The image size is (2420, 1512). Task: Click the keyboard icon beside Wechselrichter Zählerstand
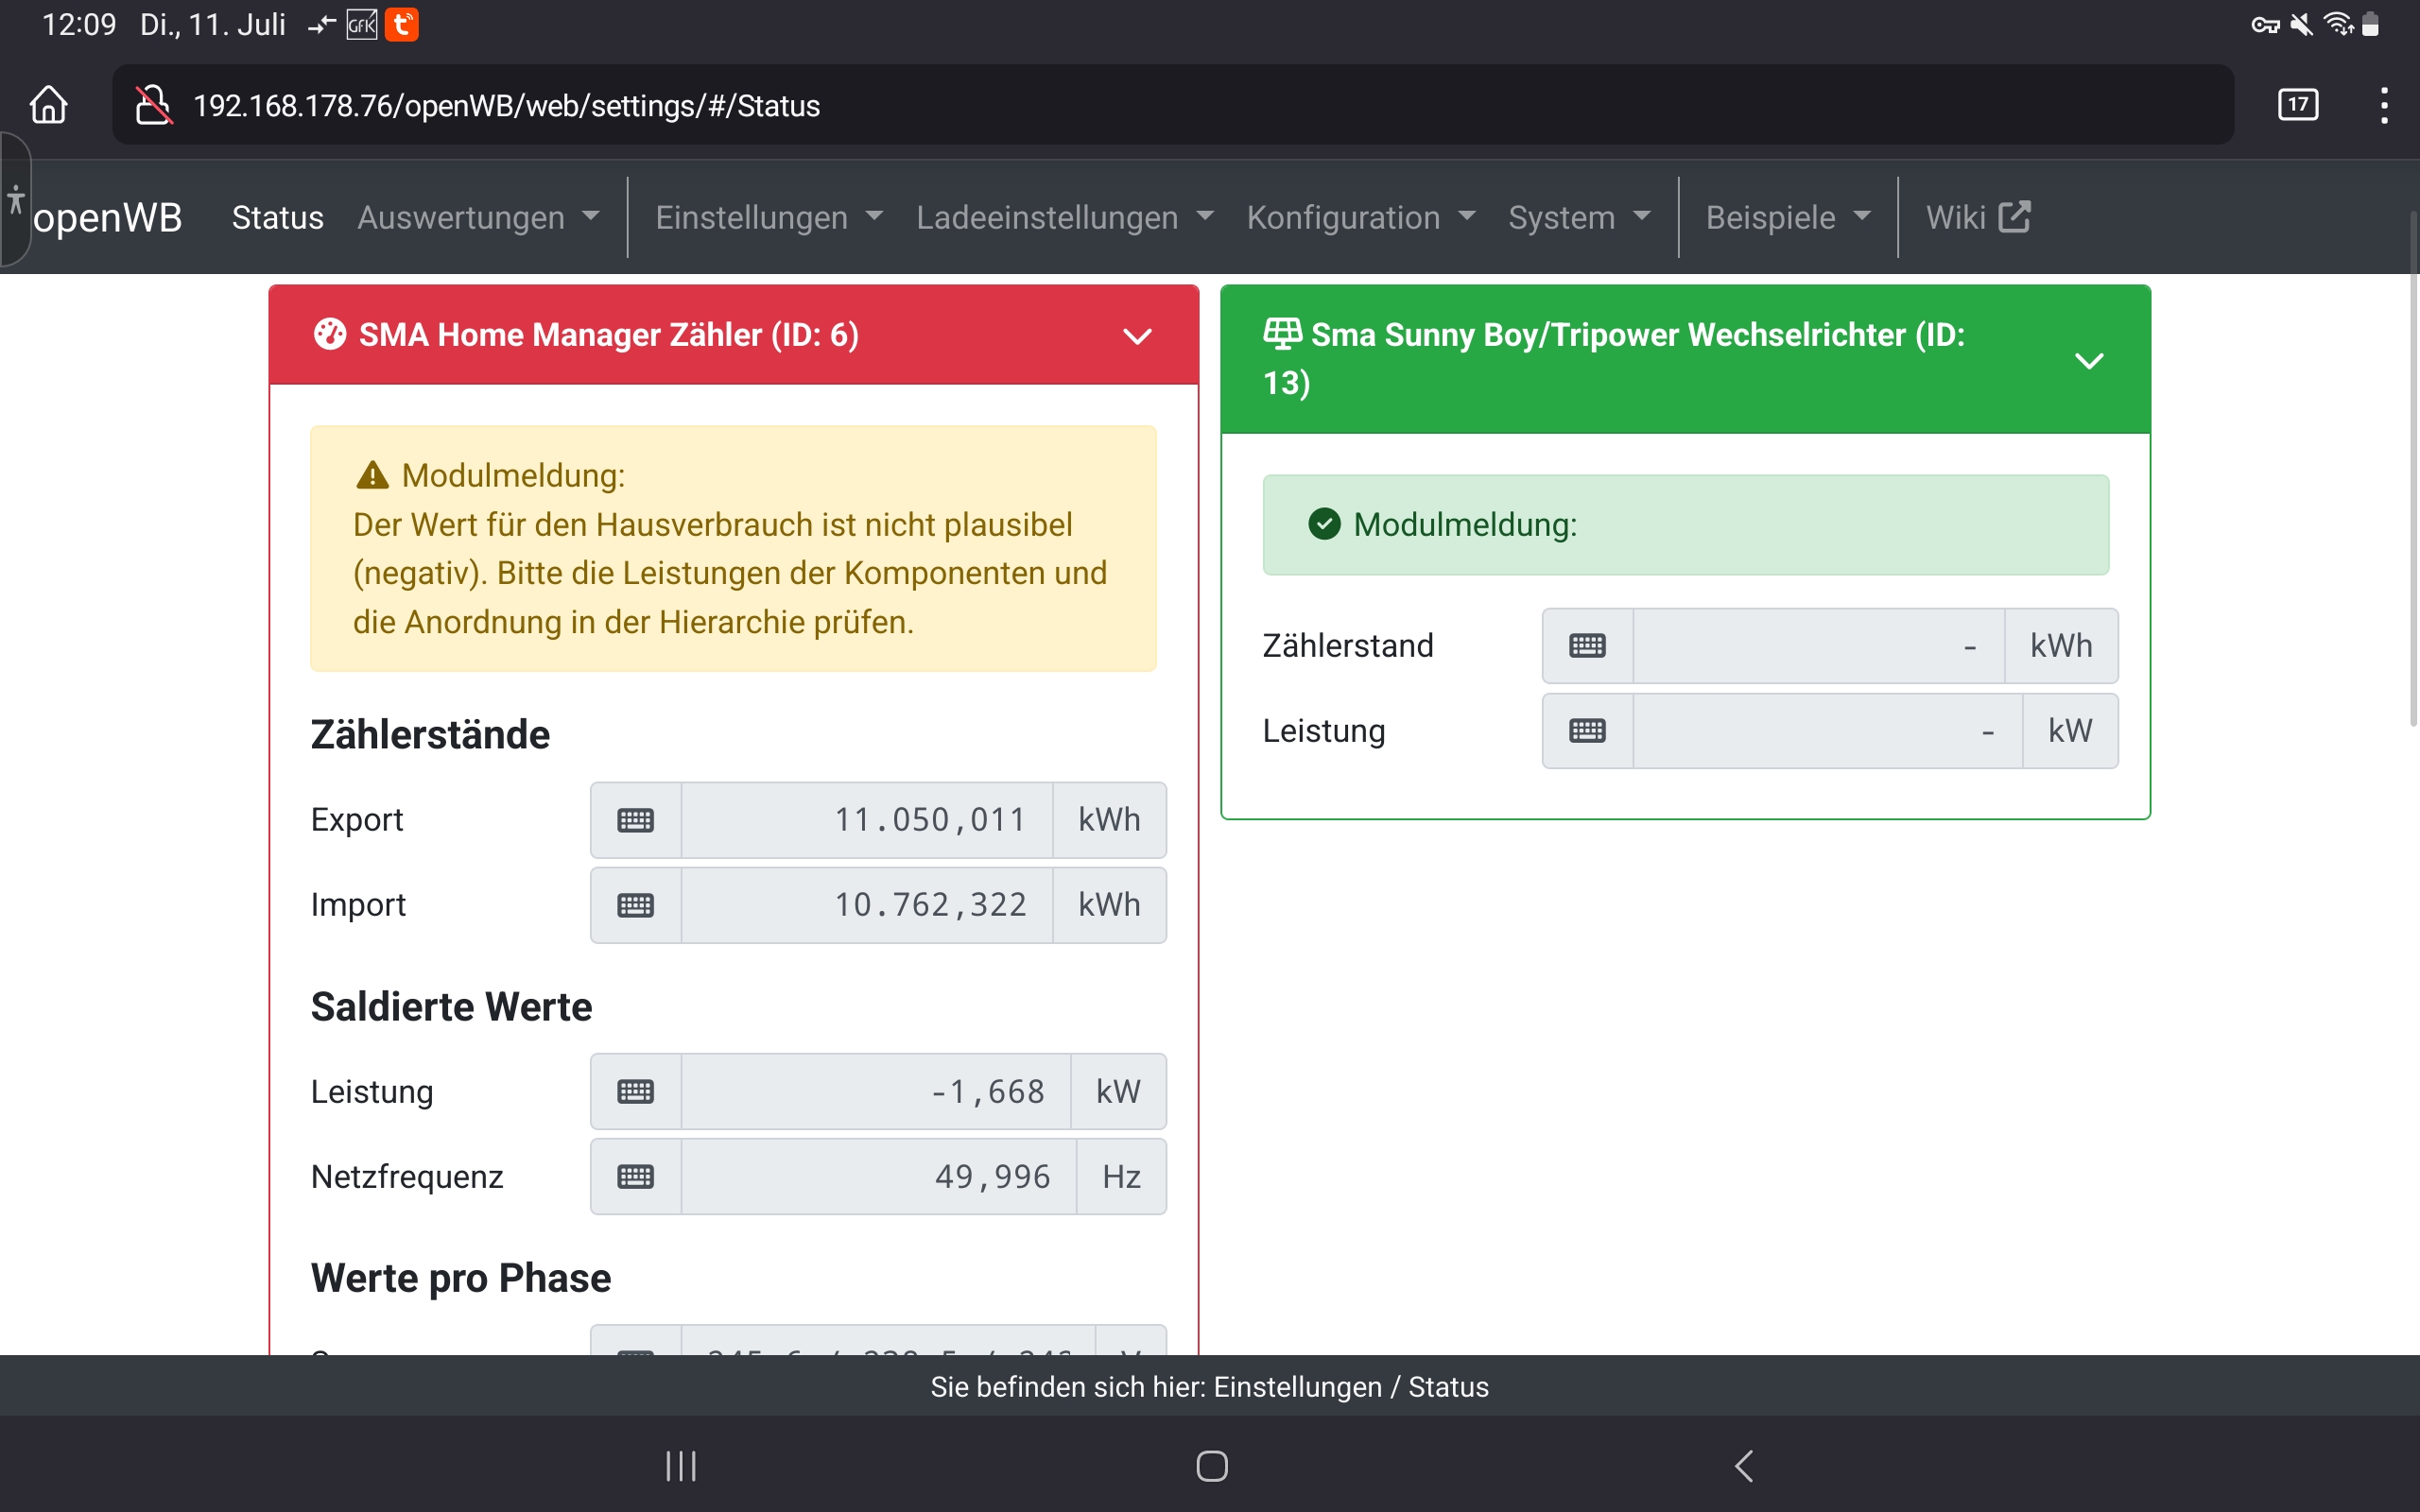[x=1587, y=646]
